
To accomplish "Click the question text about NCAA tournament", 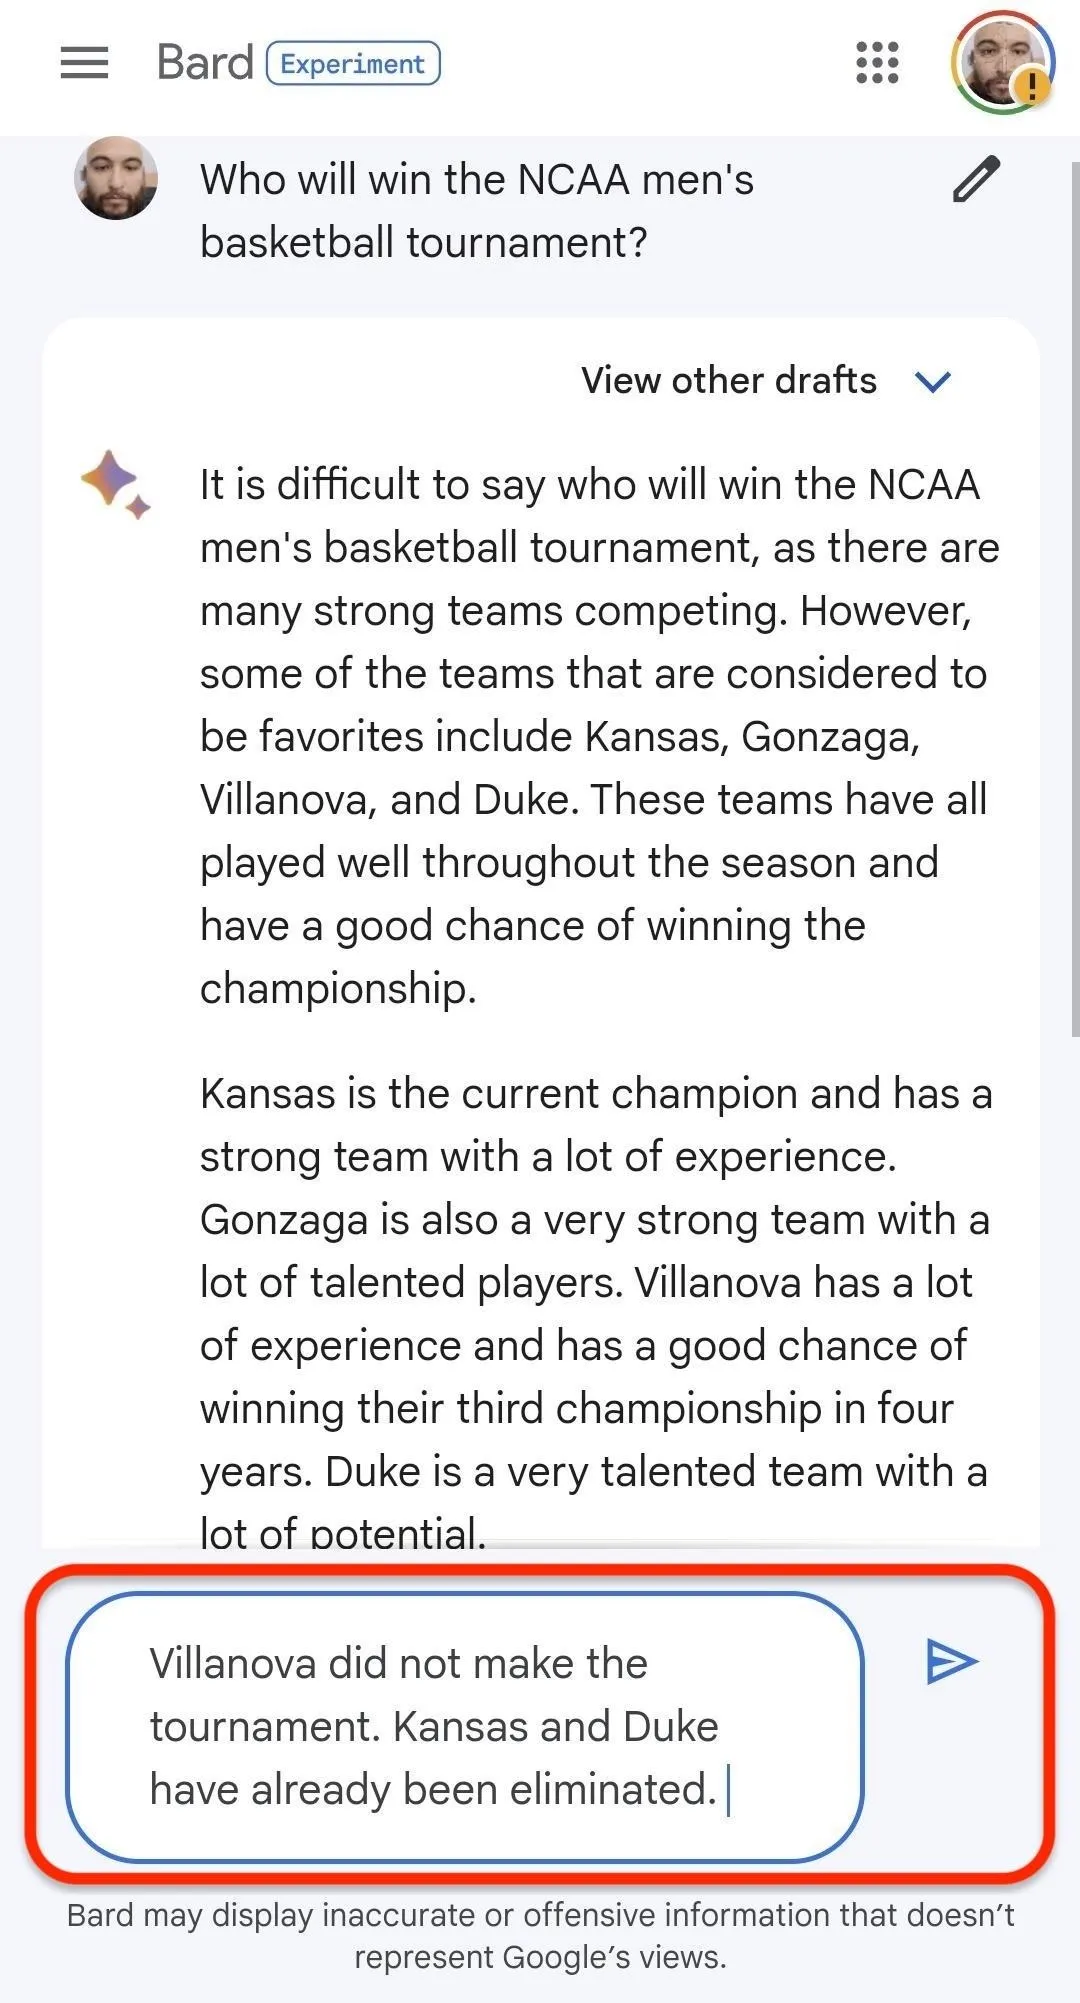I will click(x=477, y=211).
